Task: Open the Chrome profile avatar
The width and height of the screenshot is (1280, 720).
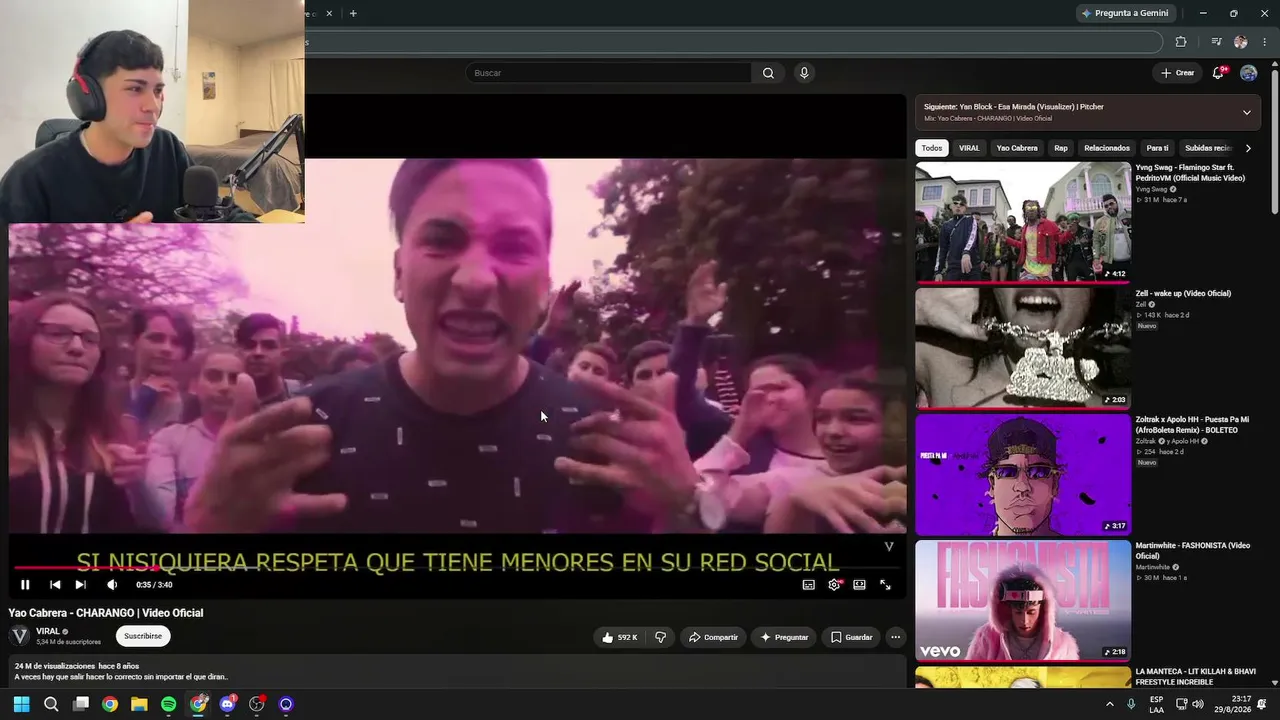Action: [1240, 42]
